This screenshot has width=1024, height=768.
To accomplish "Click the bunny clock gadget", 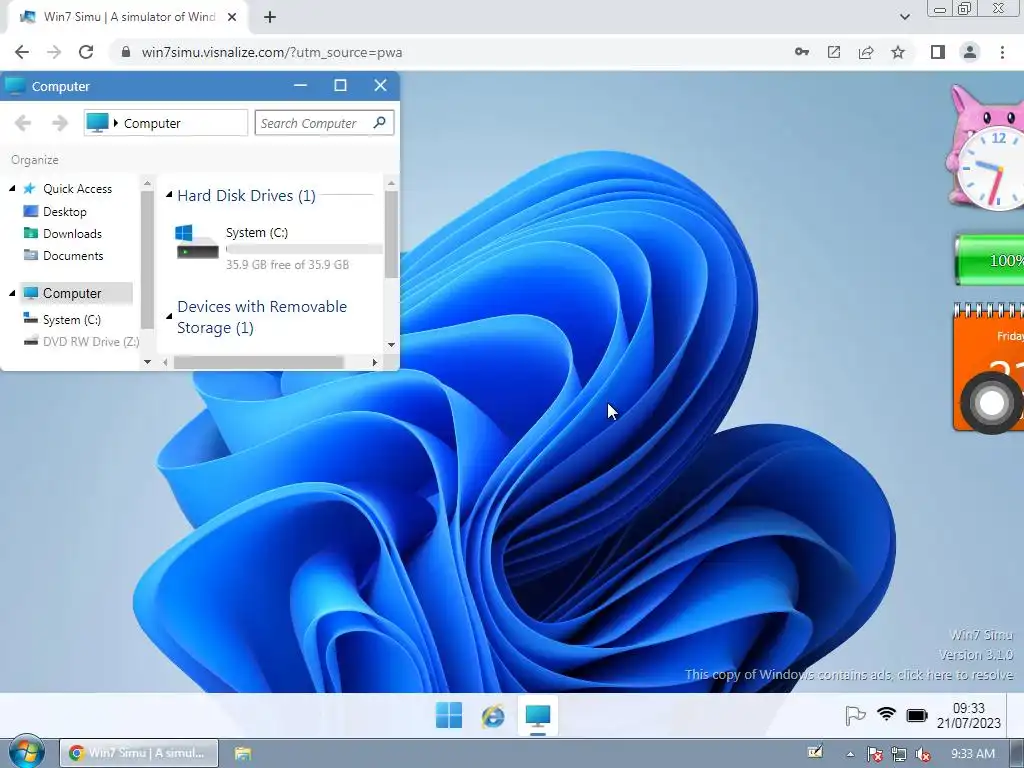I will tap(986, 147).
